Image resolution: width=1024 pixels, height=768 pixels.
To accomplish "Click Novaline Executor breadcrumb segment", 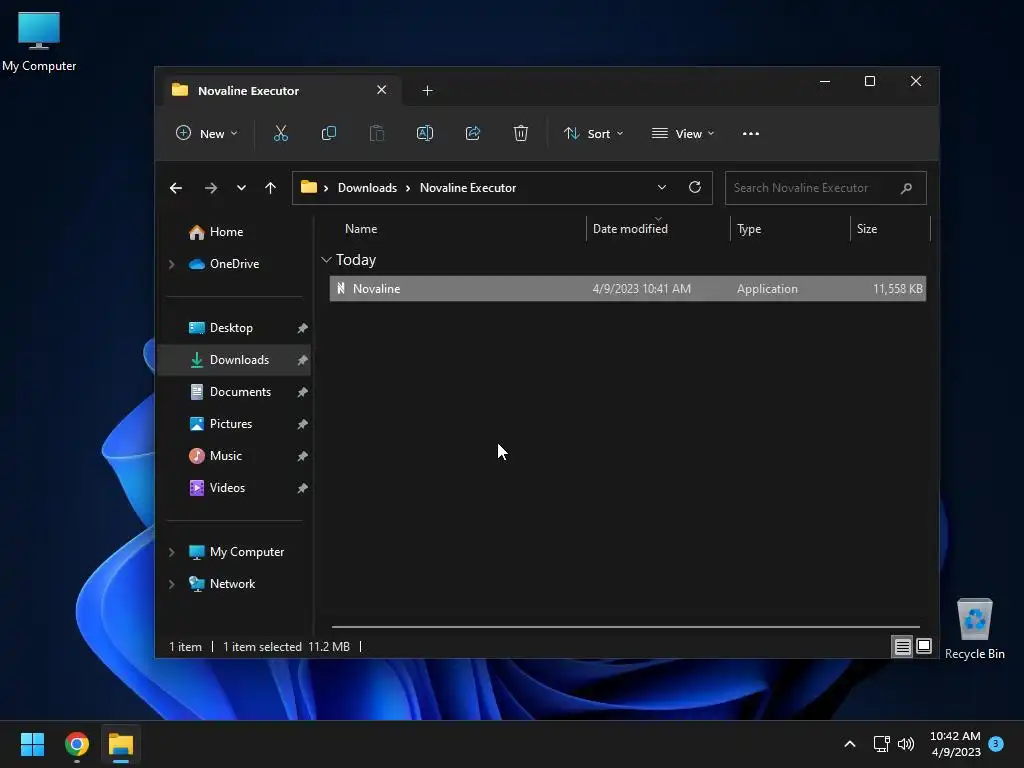I will 468,187.
